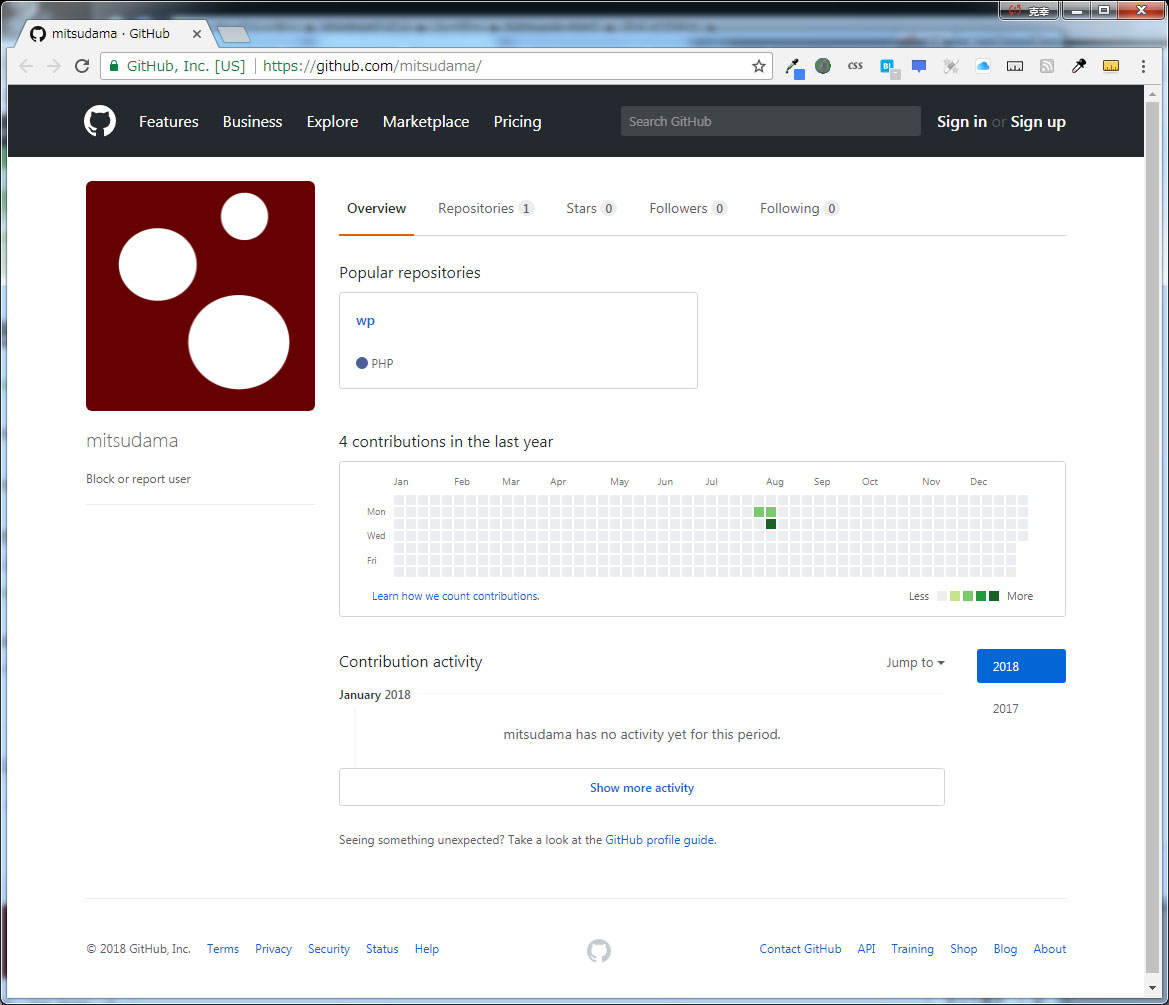
Task: Click the browser forward arrow
Action: click(x=54, y=66)
